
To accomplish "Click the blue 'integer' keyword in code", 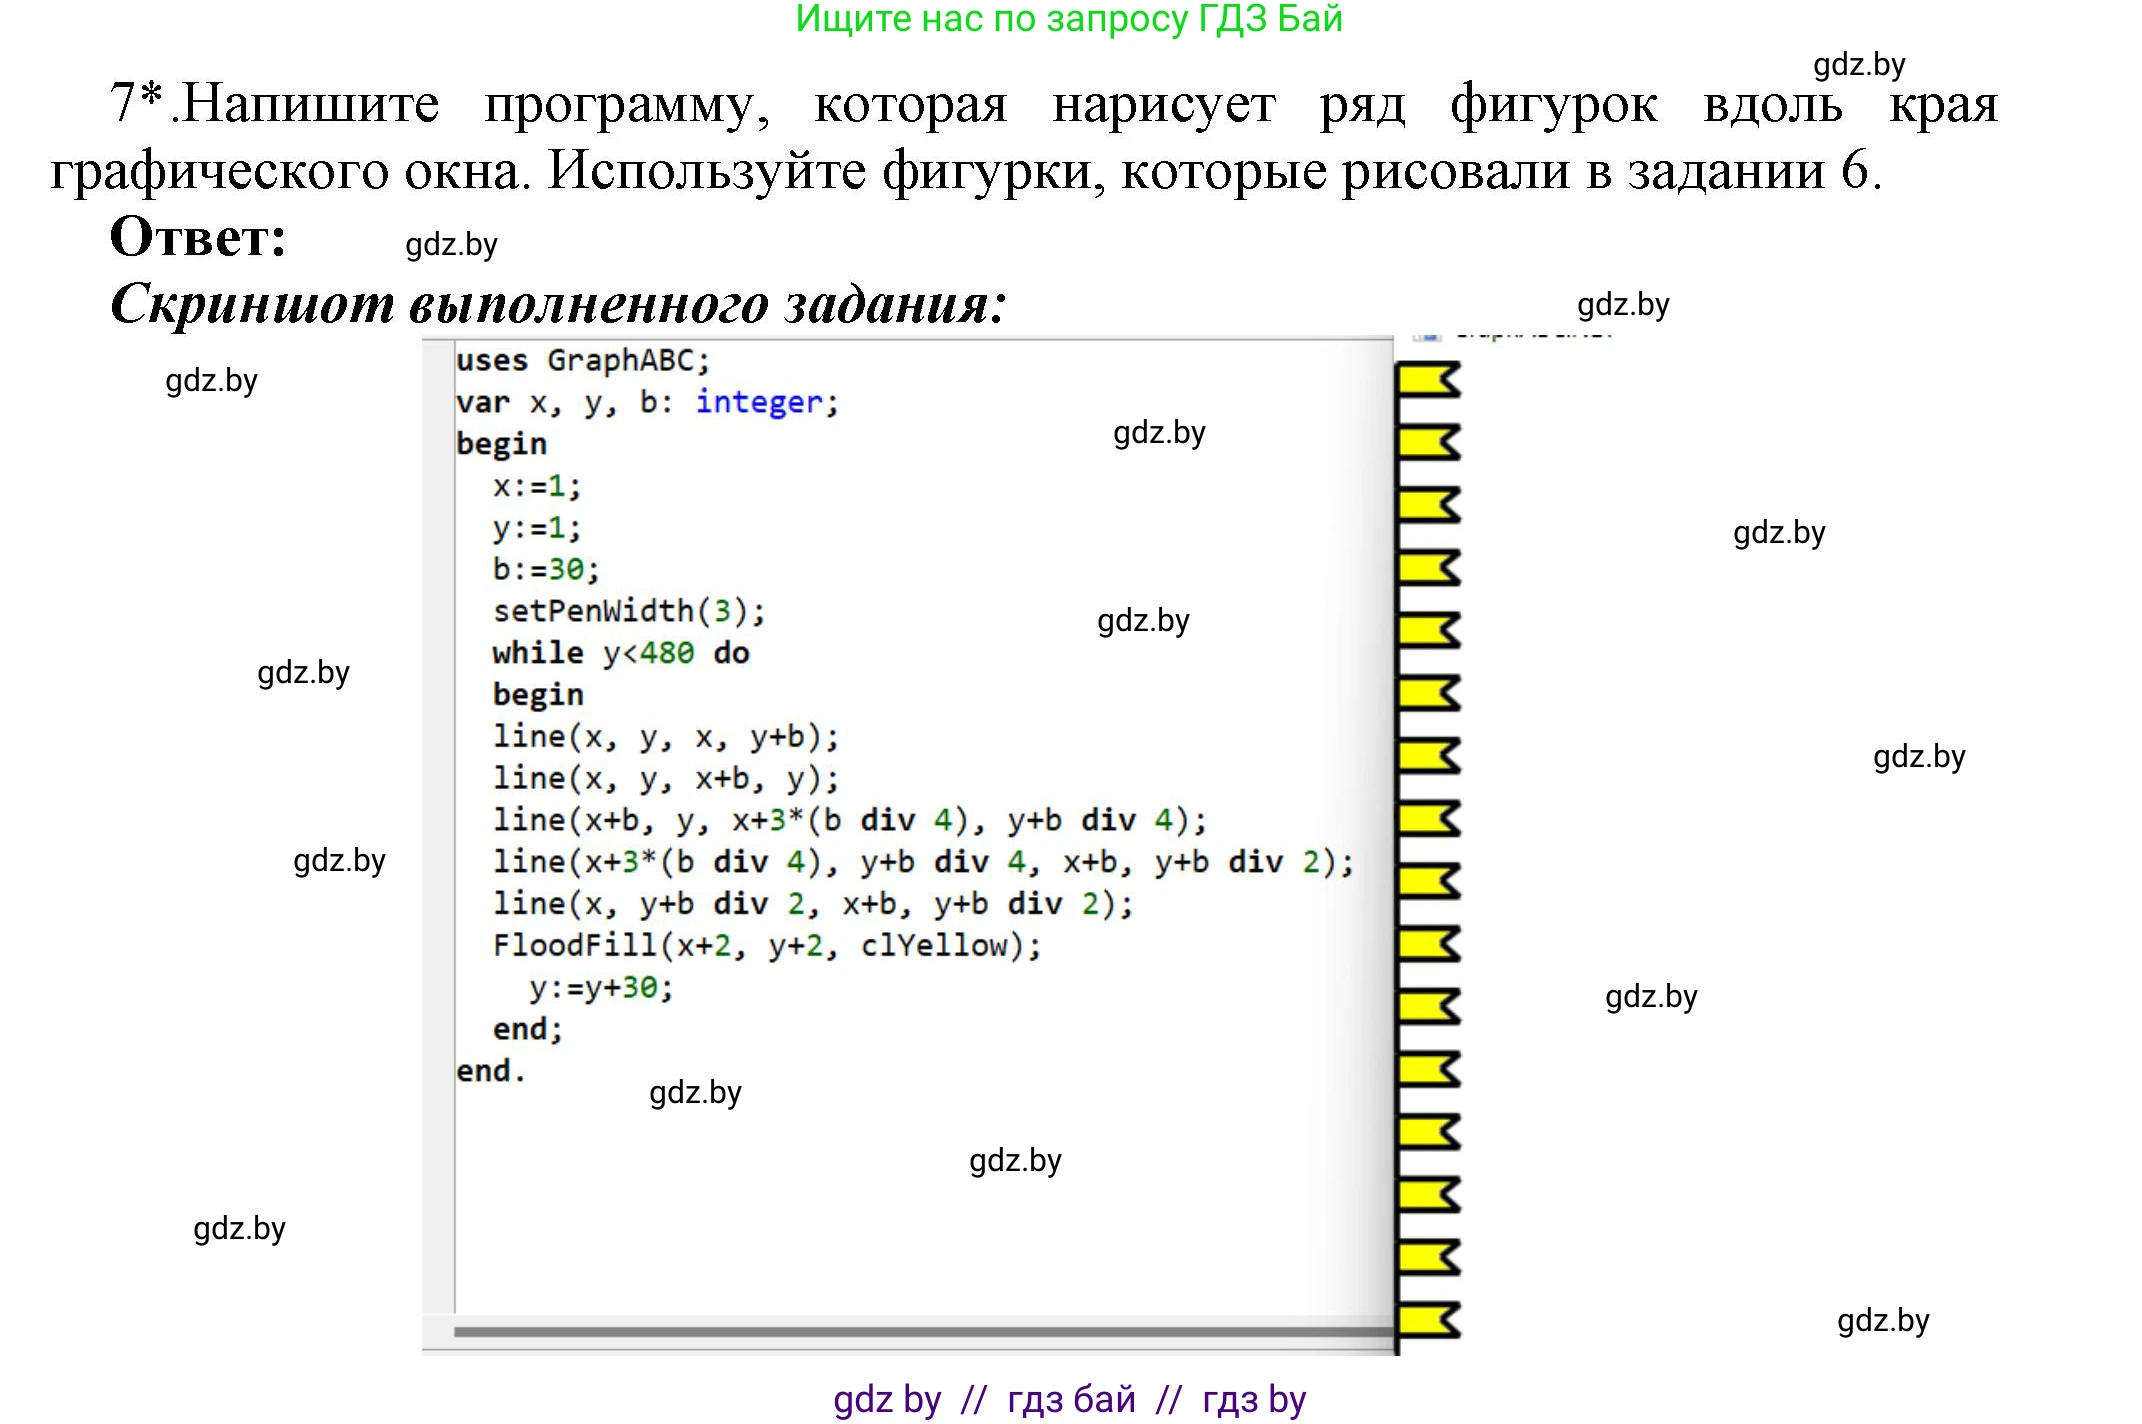I will tap(759, 402).
